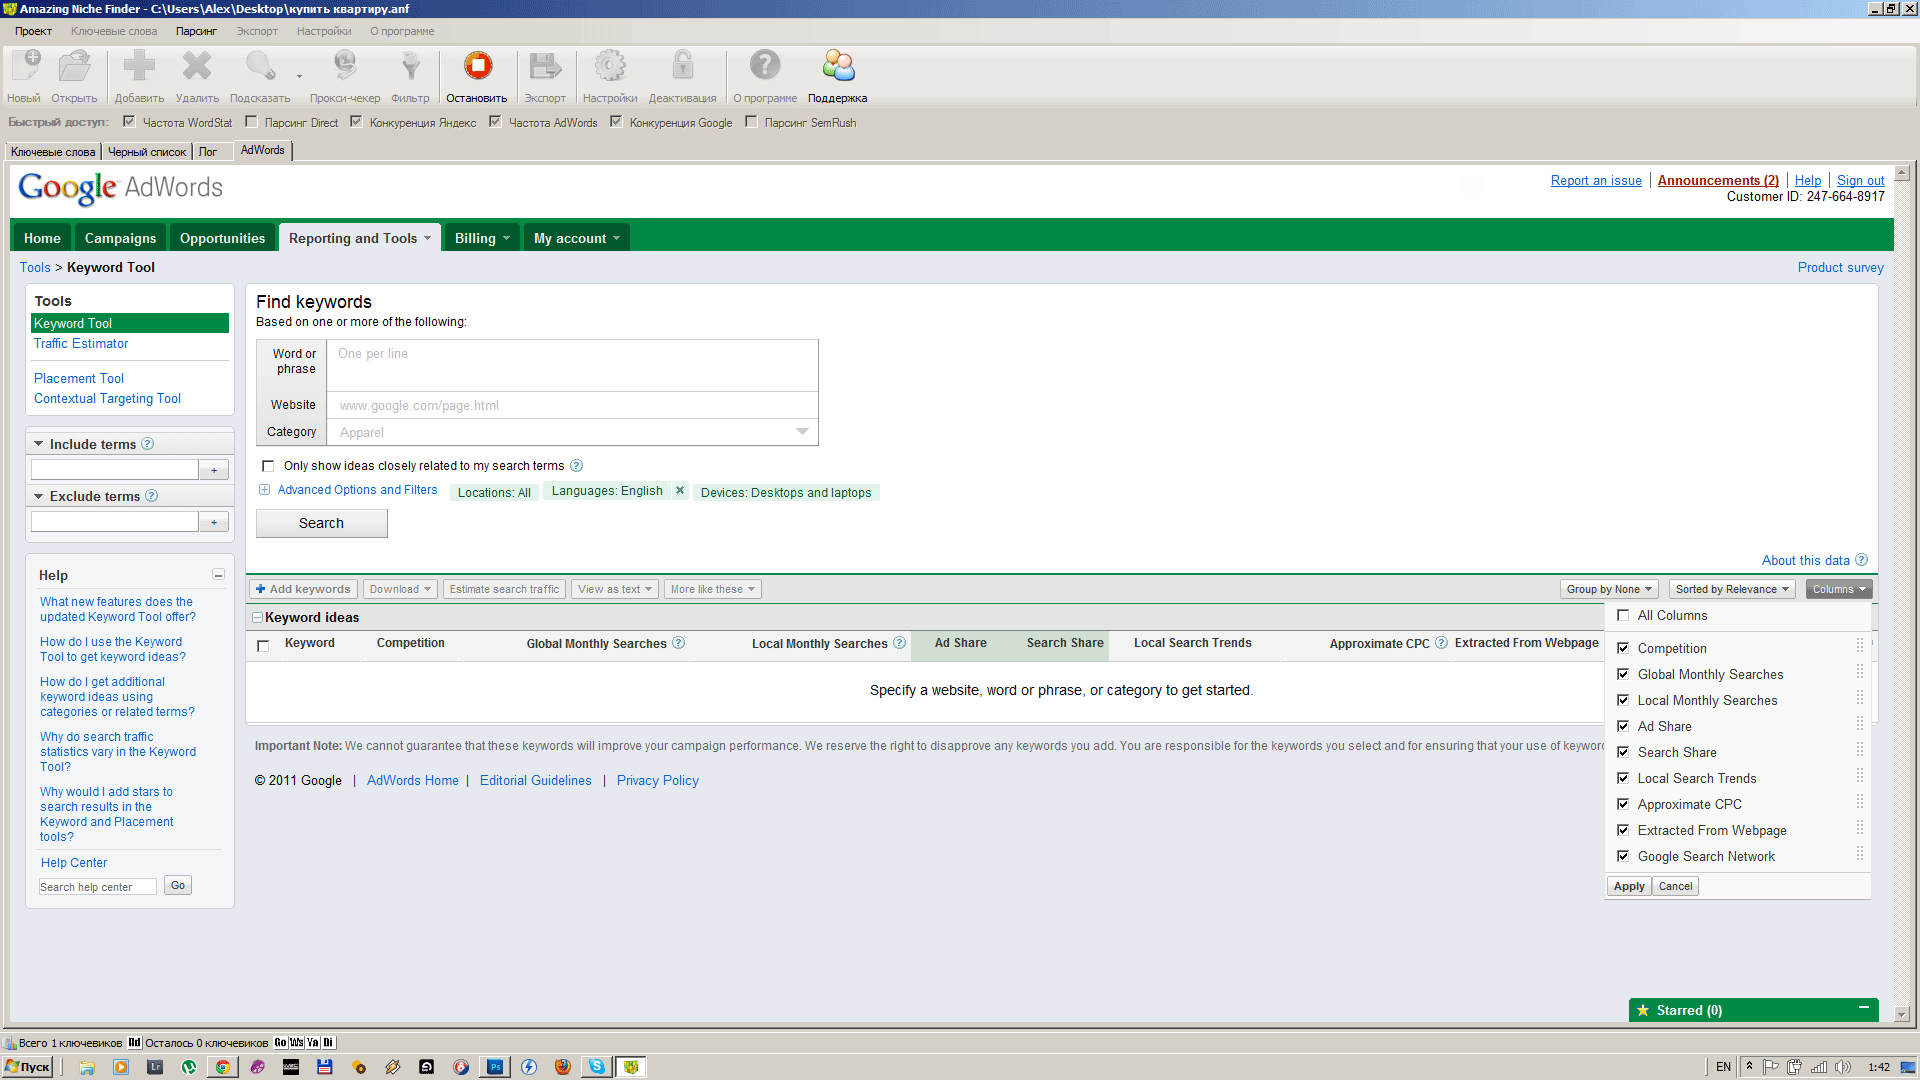1920x1080 pixels.
Task: Click the Остановить stop icon in toolbar
Action: click(477, 67)
